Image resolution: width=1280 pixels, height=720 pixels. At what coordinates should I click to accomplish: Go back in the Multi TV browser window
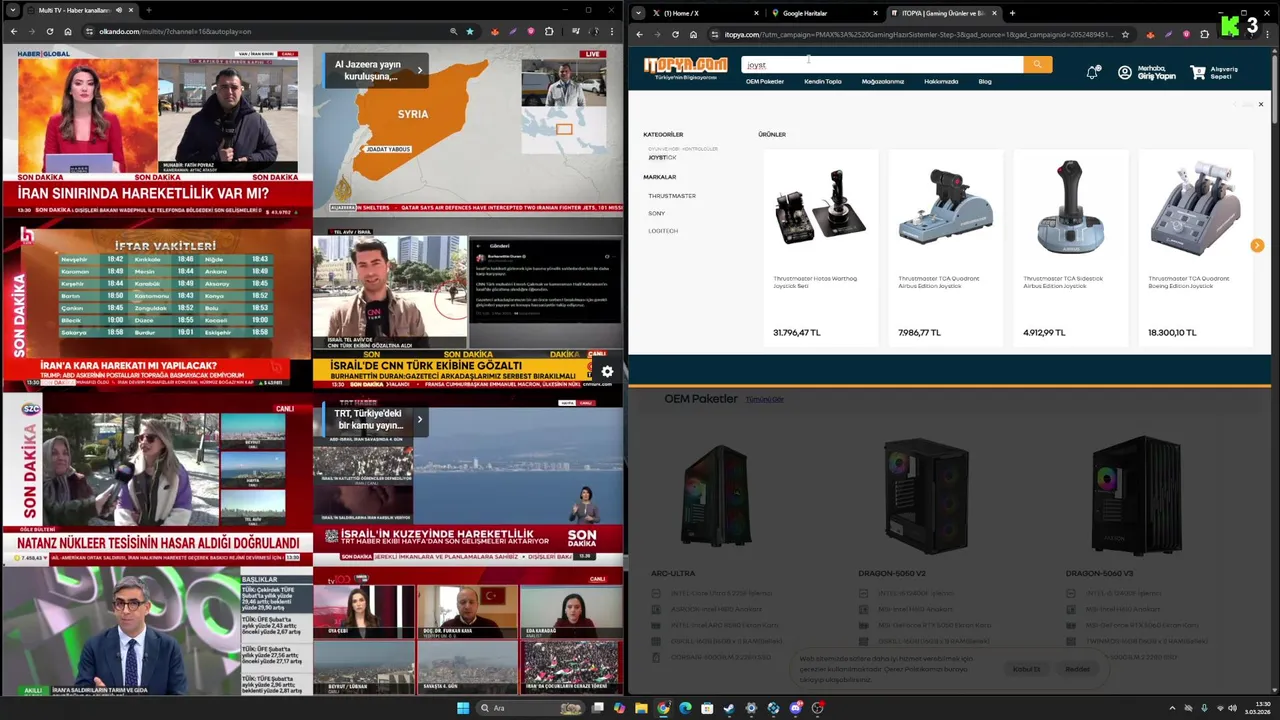coord(13,31)
